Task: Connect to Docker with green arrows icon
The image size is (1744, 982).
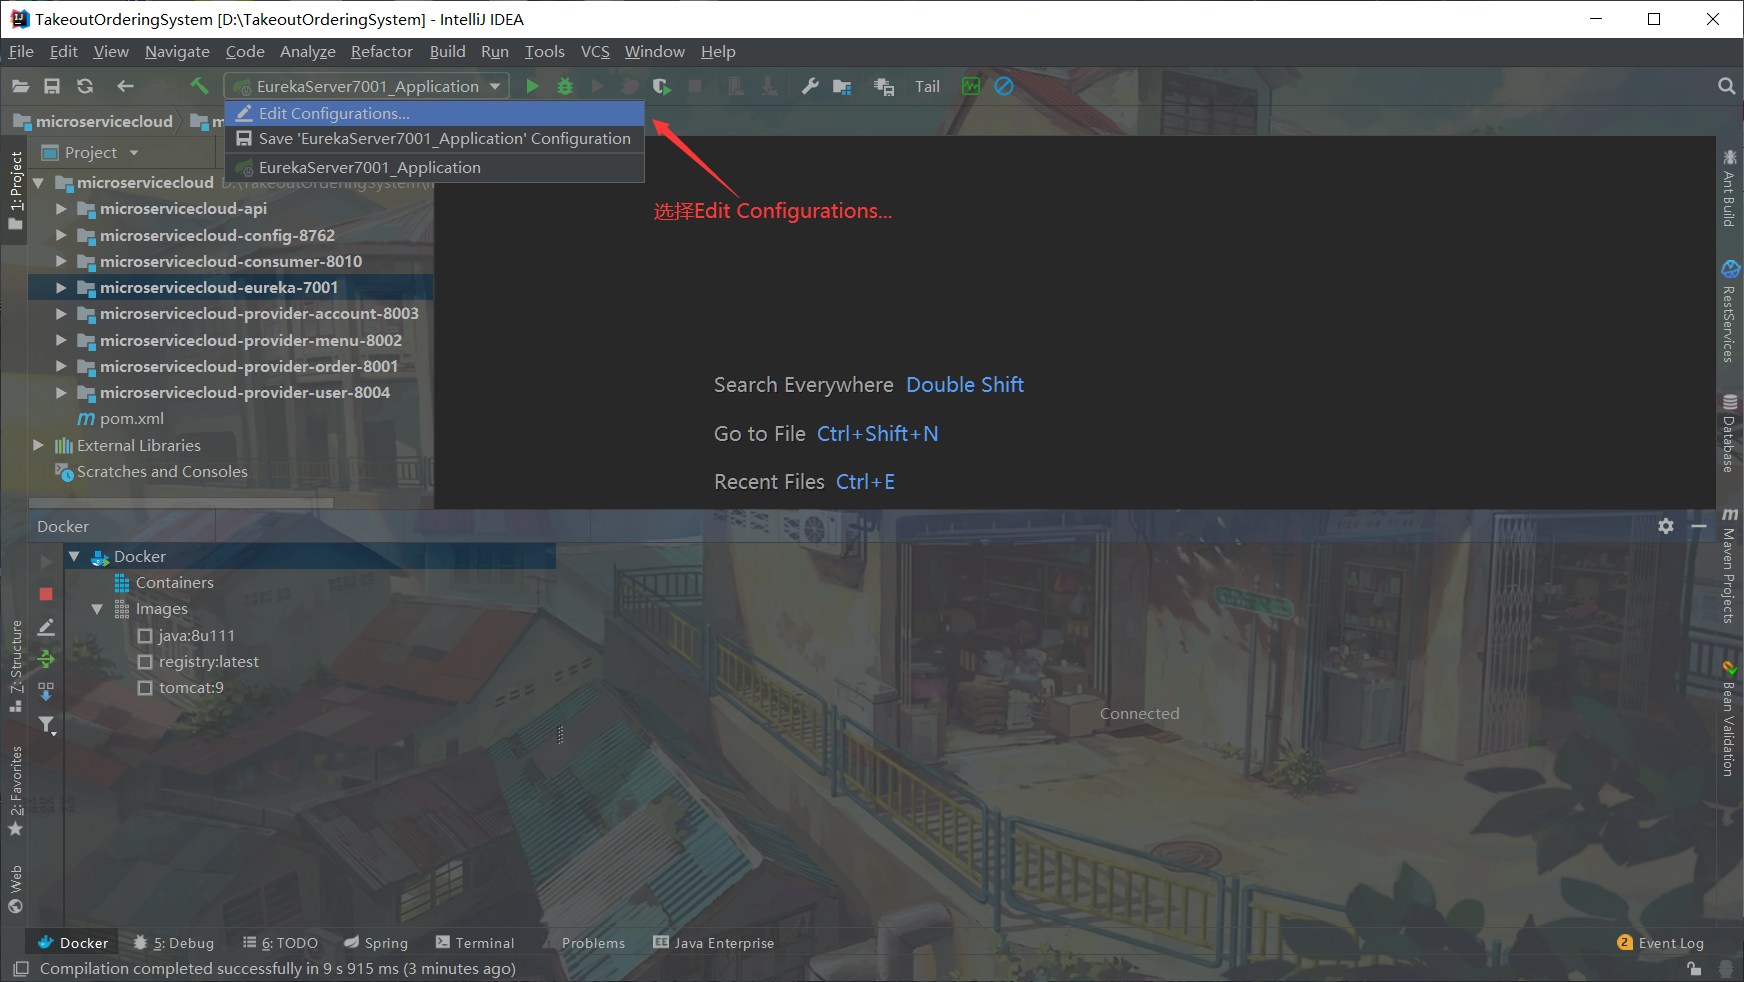Action: coord(45,659)
